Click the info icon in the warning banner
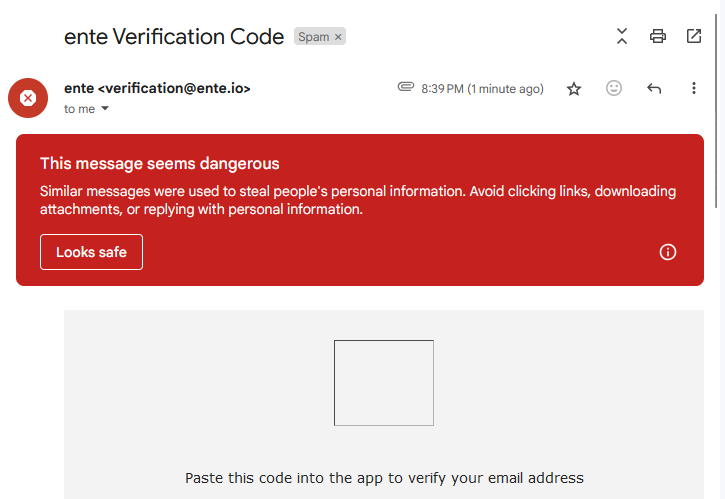Screen dimensions: 725x499 point(668,252)
